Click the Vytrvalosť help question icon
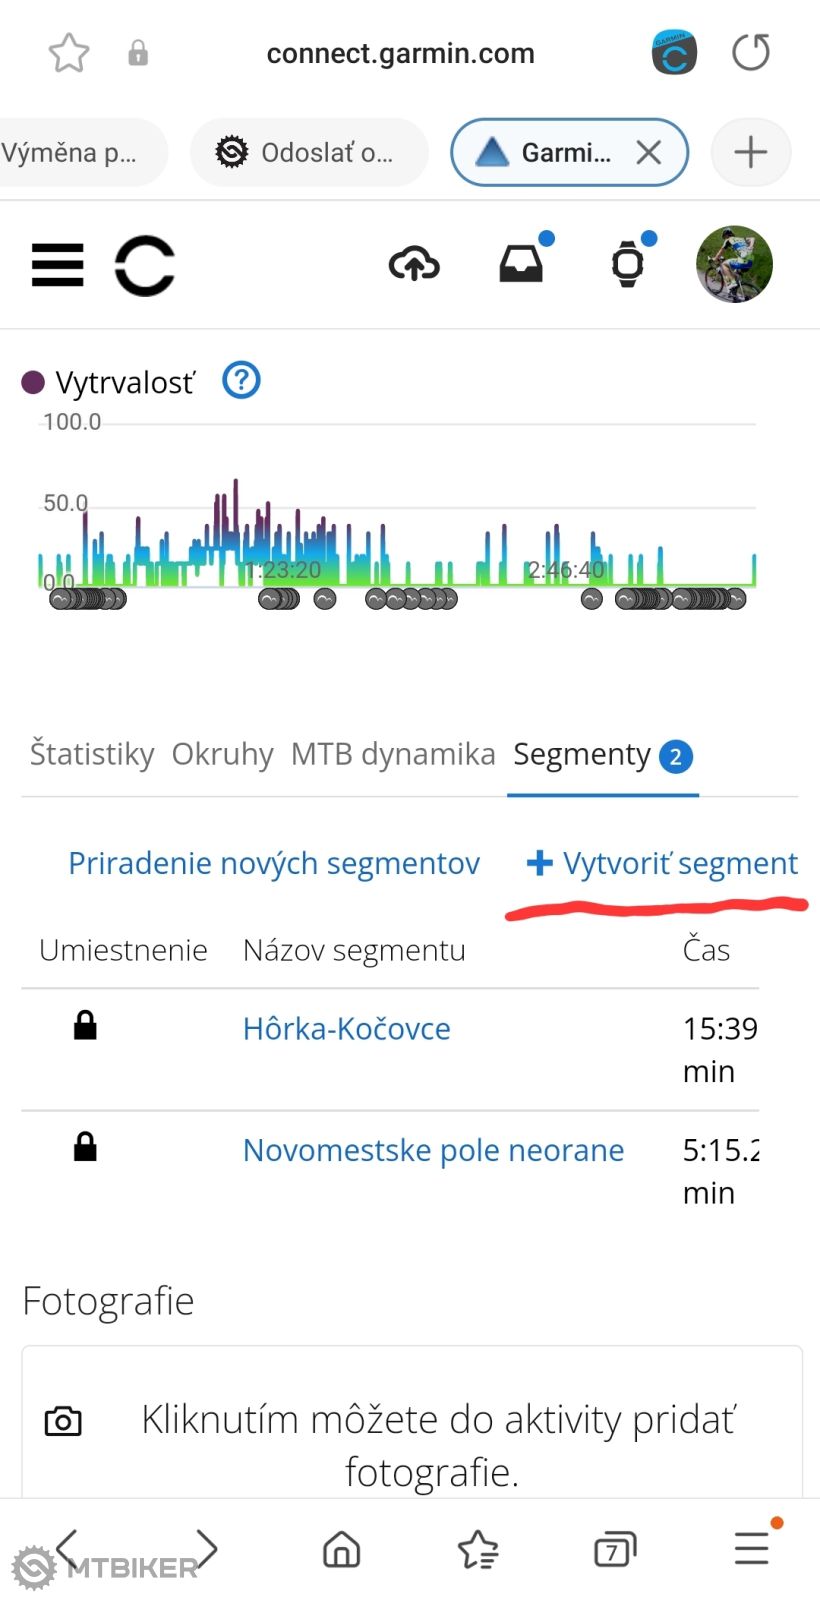Viewport: 820px width, 1600px height. pyautogui.click(x=241, y=381)
